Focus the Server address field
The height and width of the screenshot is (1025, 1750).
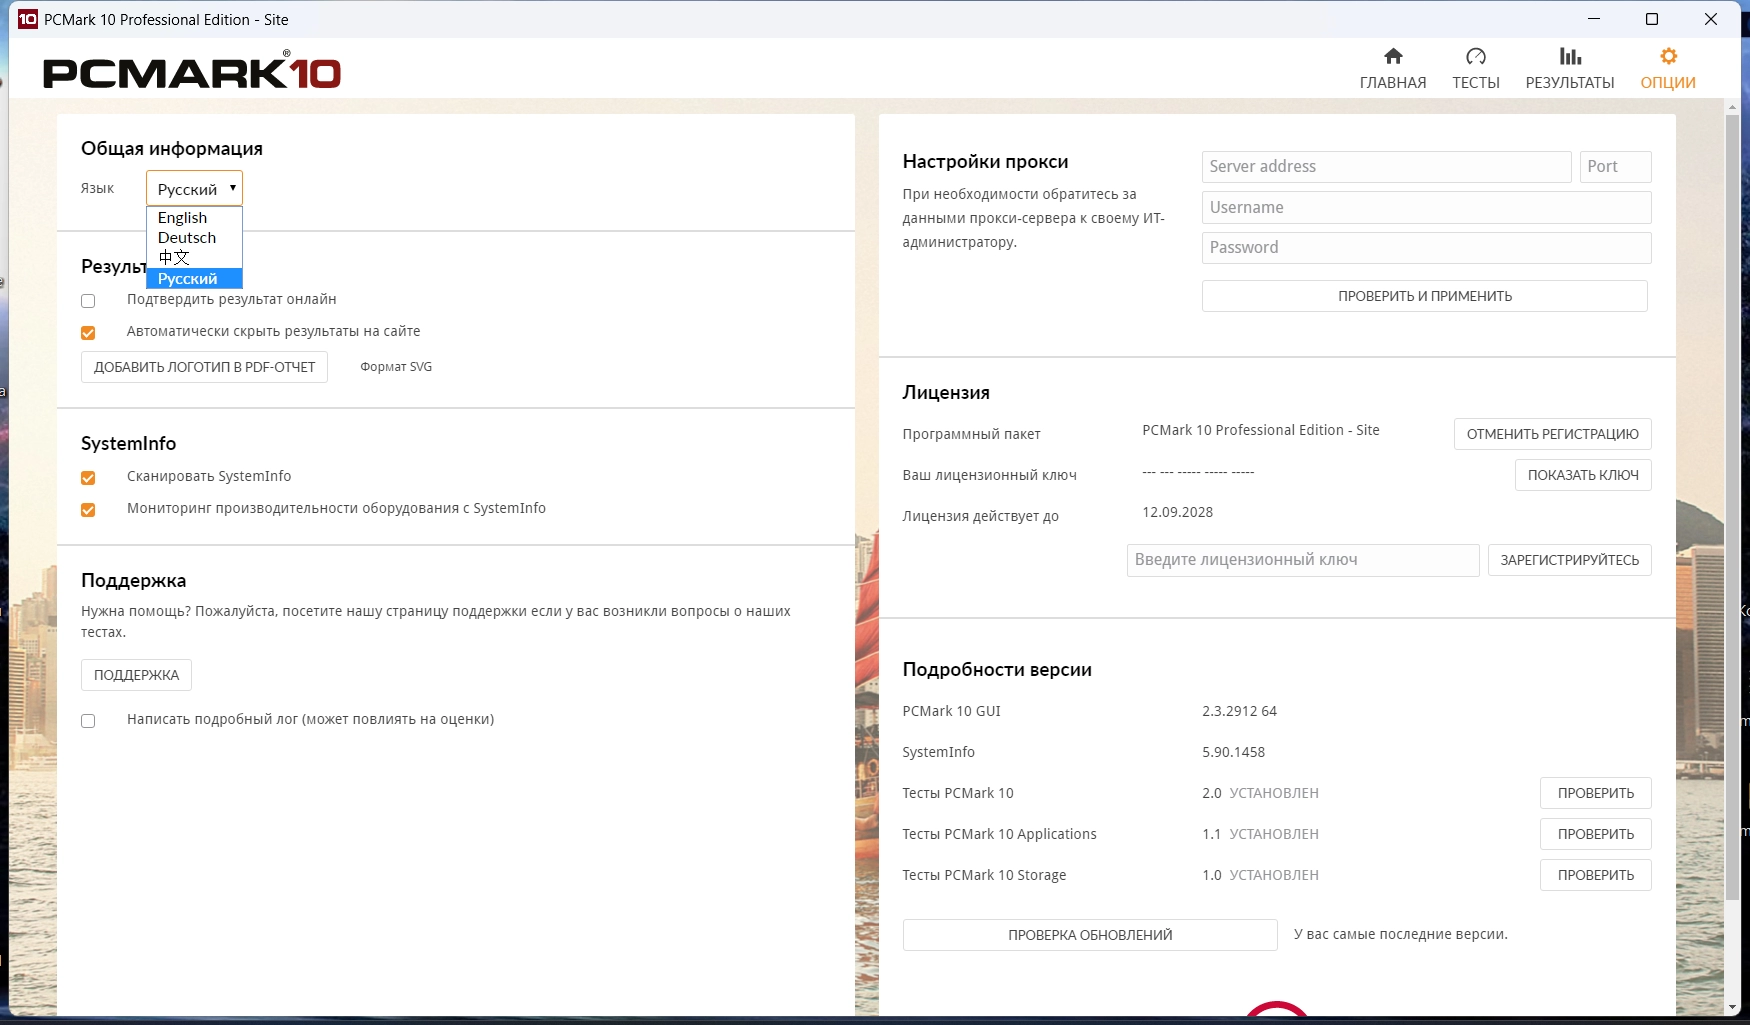tap(1387, 167)
